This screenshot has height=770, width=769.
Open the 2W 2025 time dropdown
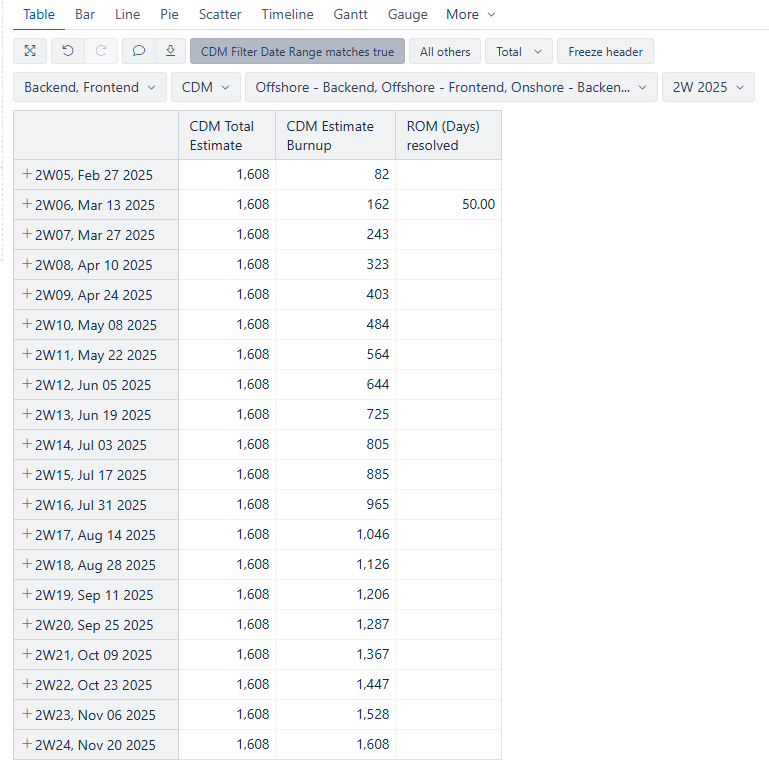[708, 87]
